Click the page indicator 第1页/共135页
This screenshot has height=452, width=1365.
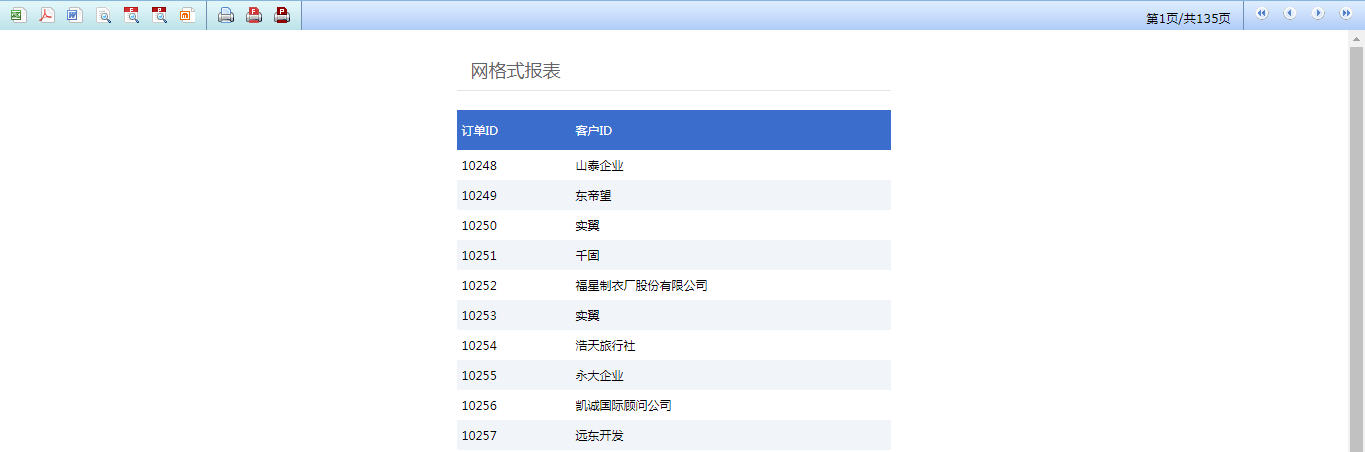pos(1188,18)
